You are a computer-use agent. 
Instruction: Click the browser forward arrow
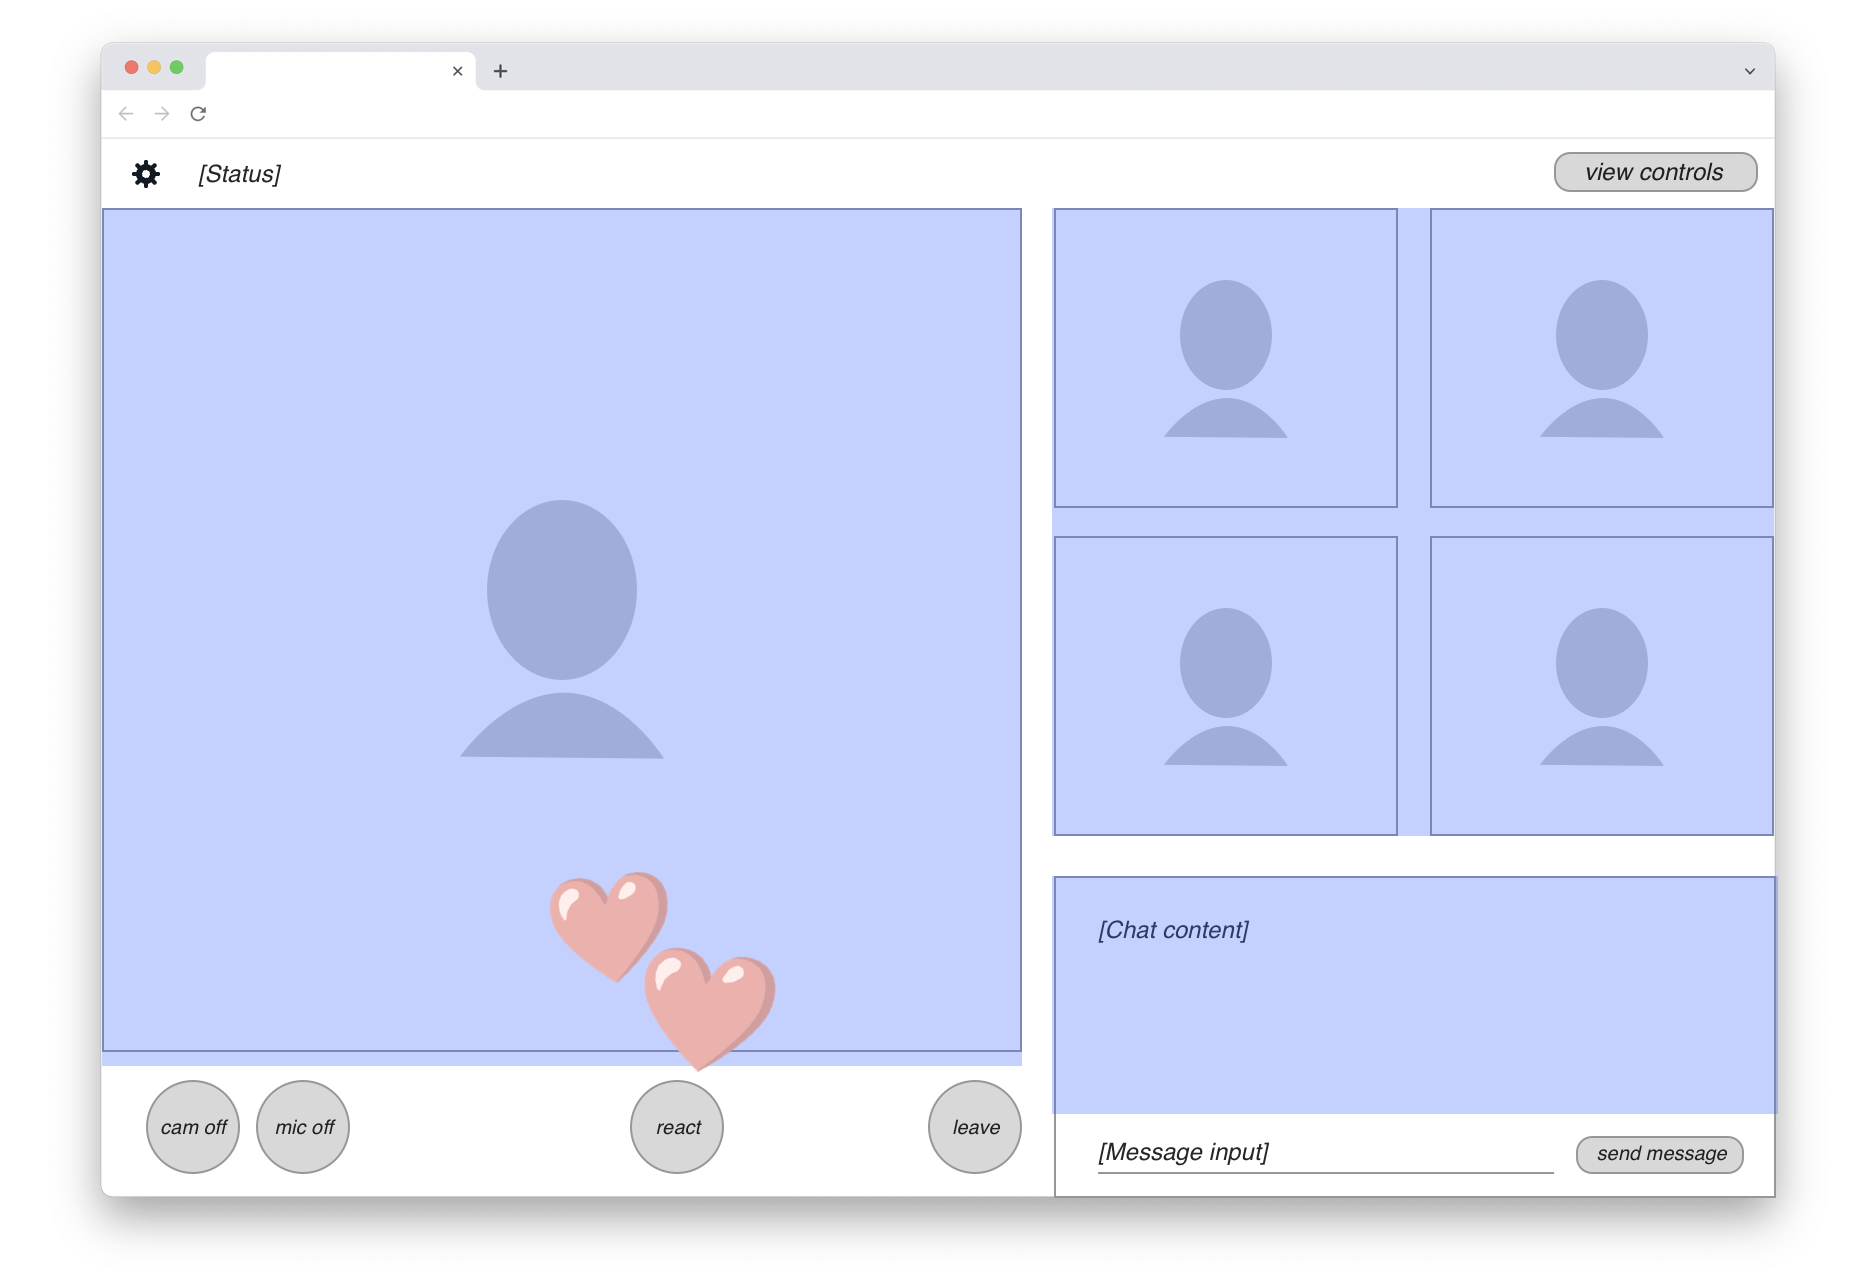[x=162, y=114]
